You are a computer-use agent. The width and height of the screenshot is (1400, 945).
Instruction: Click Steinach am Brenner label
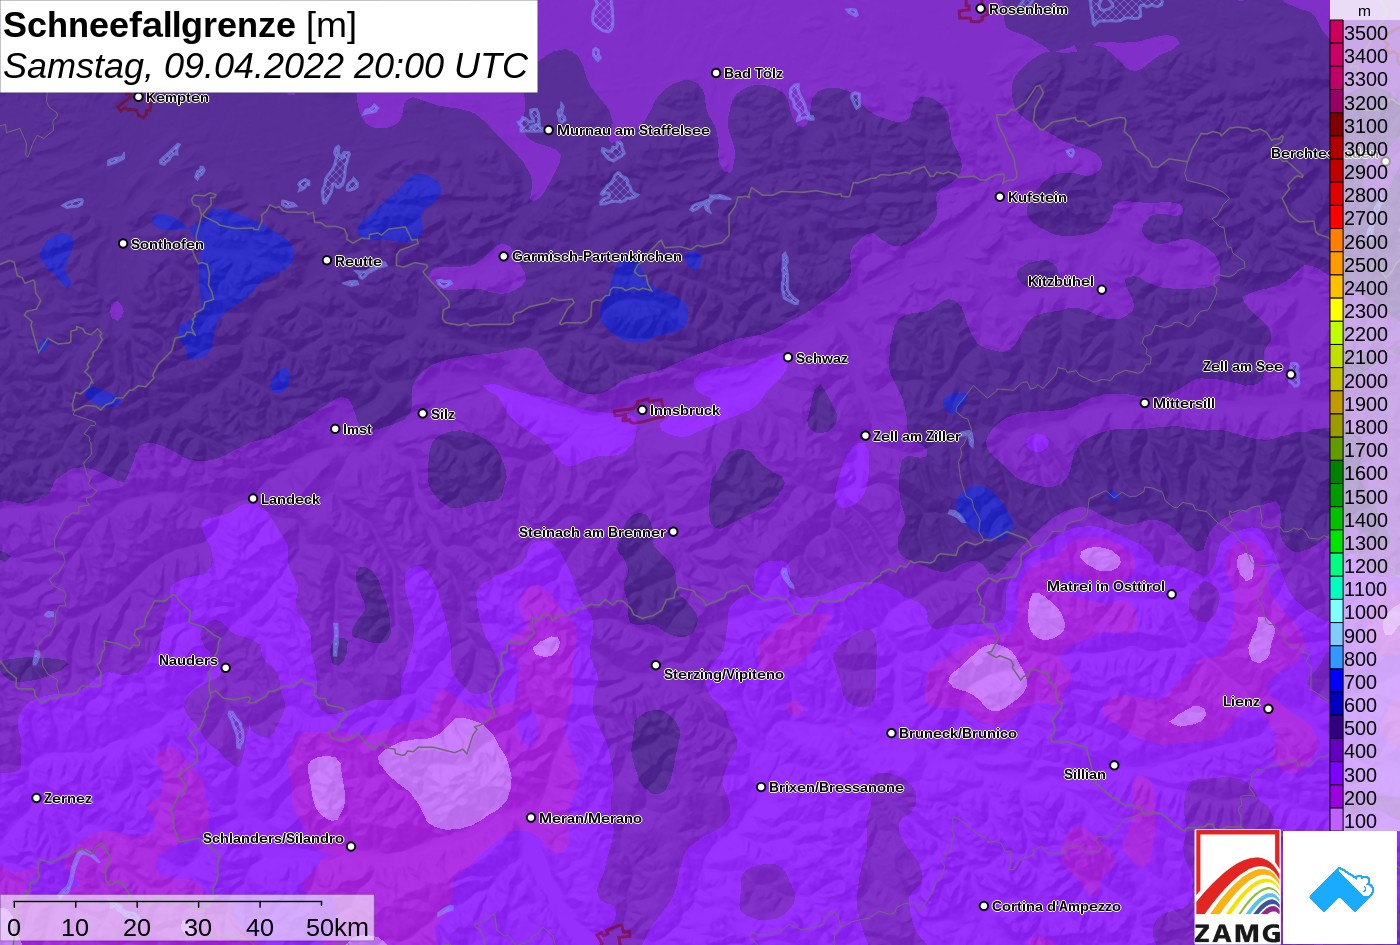click(x=592, y=532)
